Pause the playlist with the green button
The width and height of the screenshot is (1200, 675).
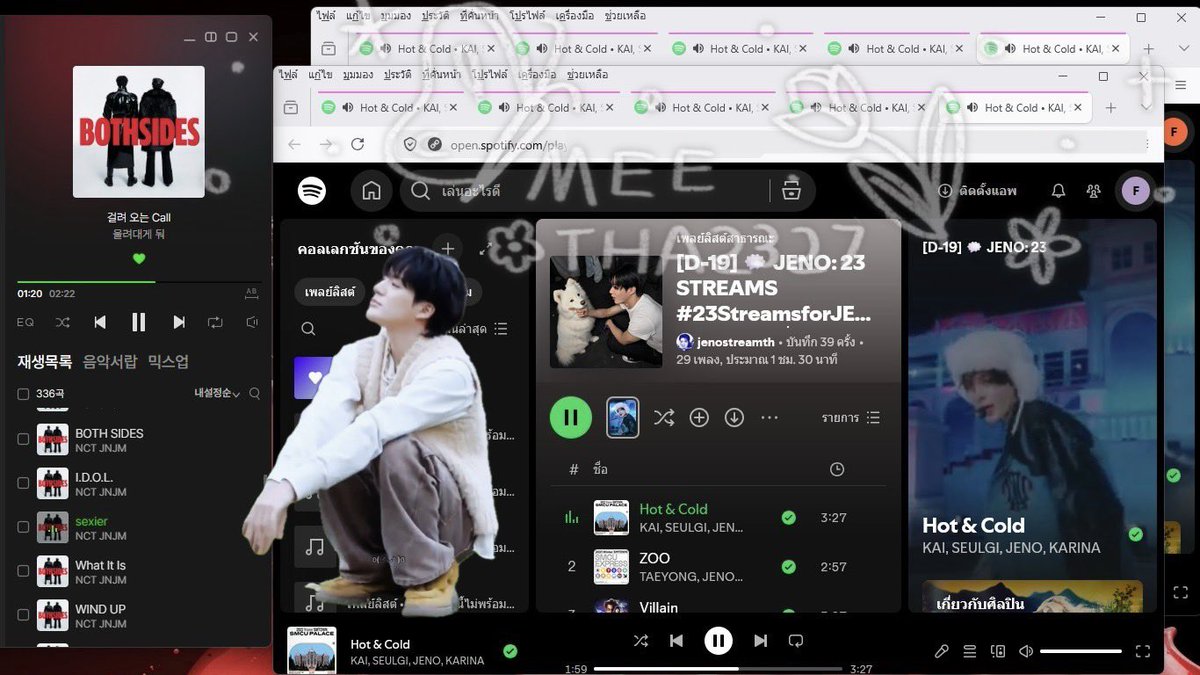pyautogui.click(x=571, y=417)
